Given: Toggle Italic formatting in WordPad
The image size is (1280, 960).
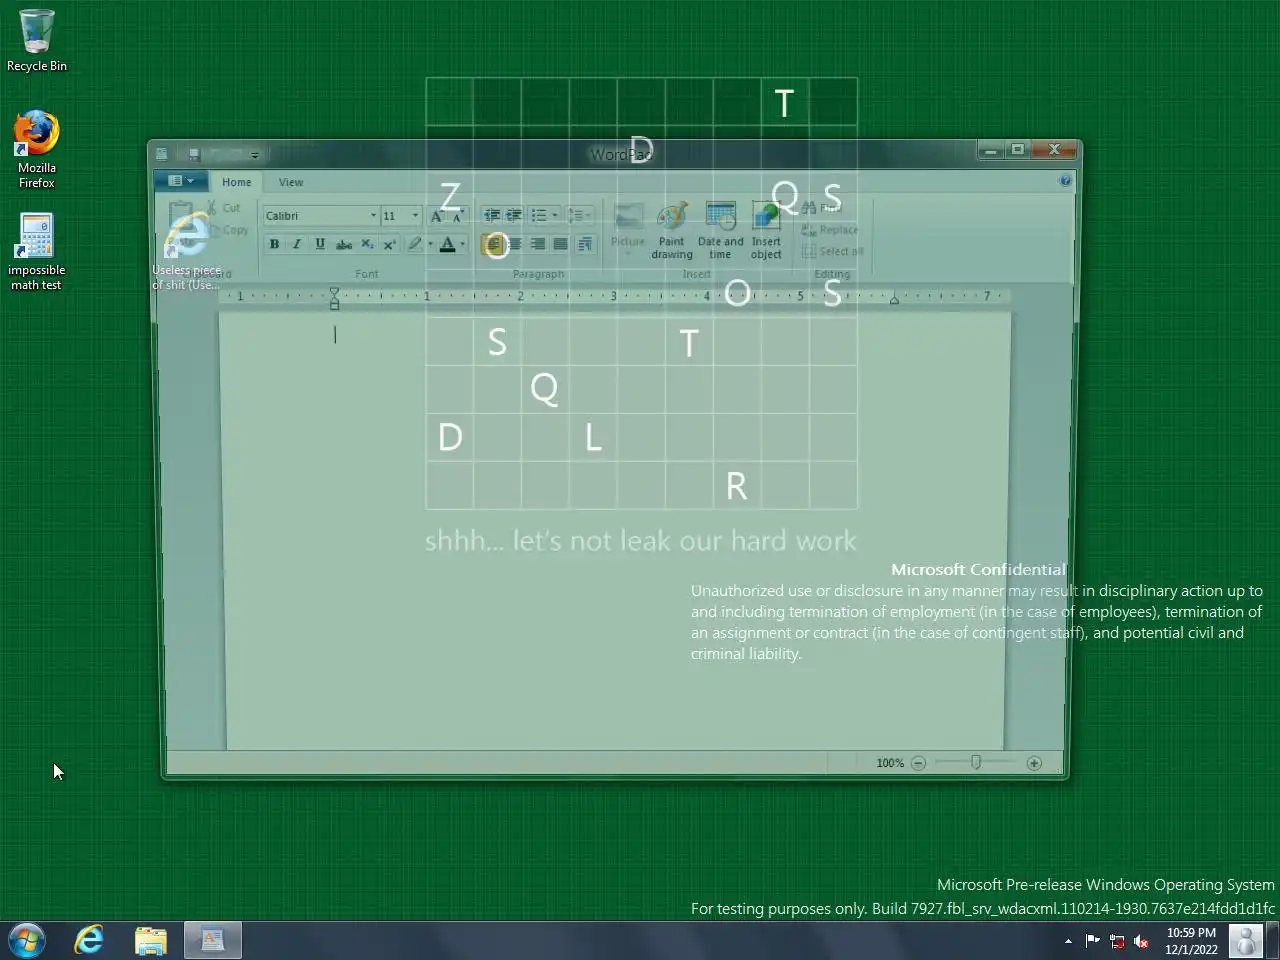Looking at the screenshot, I should (x=297, y=244).
